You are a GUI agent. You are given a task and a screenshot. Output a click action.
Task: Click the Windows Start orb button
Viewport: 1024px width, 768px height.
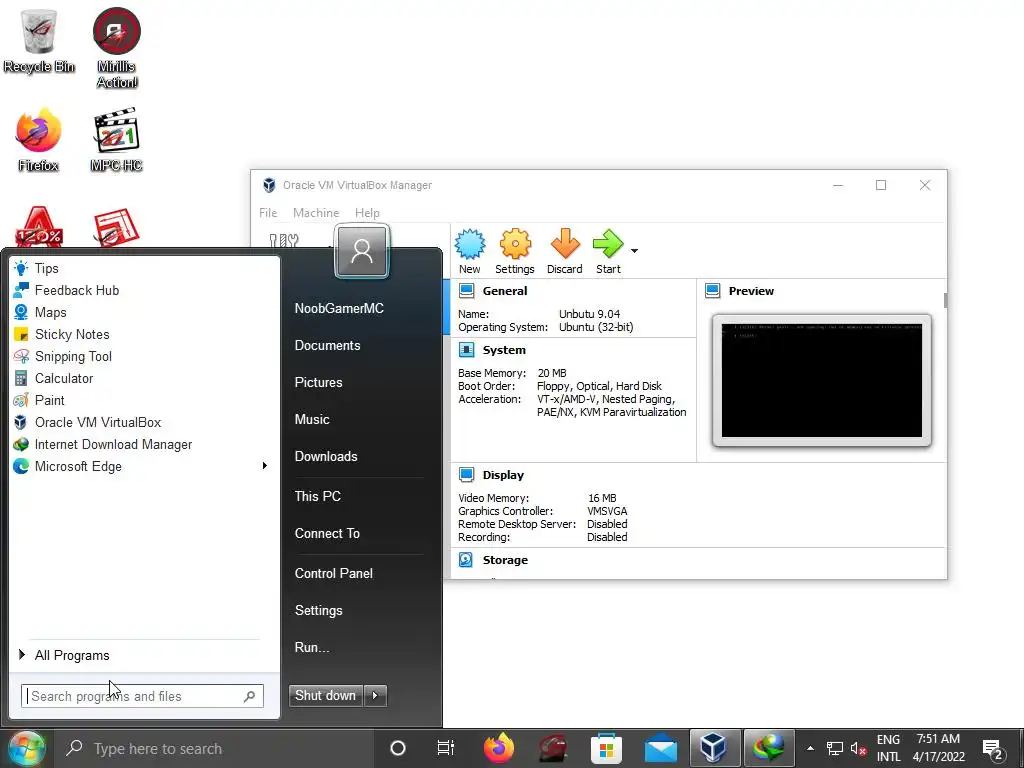(27, 748)
